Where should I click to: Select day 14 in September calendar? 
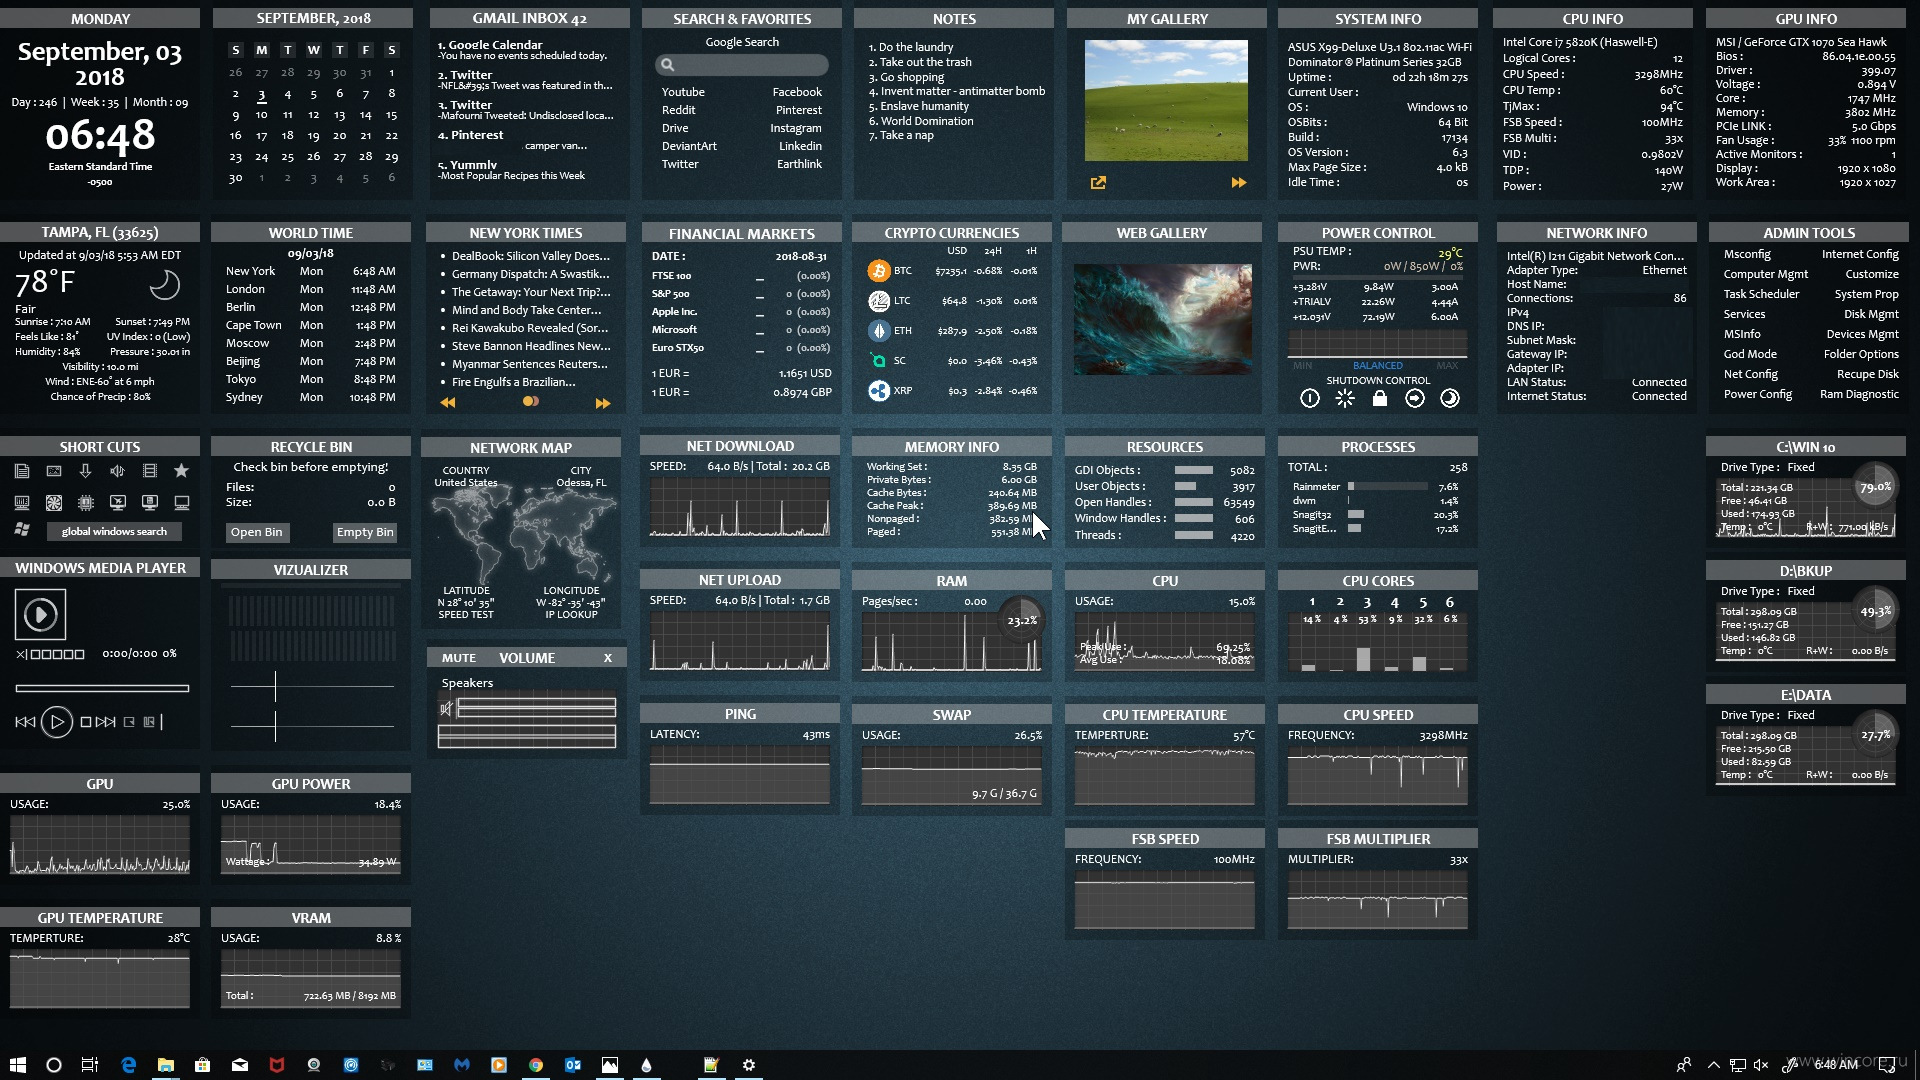365,115
